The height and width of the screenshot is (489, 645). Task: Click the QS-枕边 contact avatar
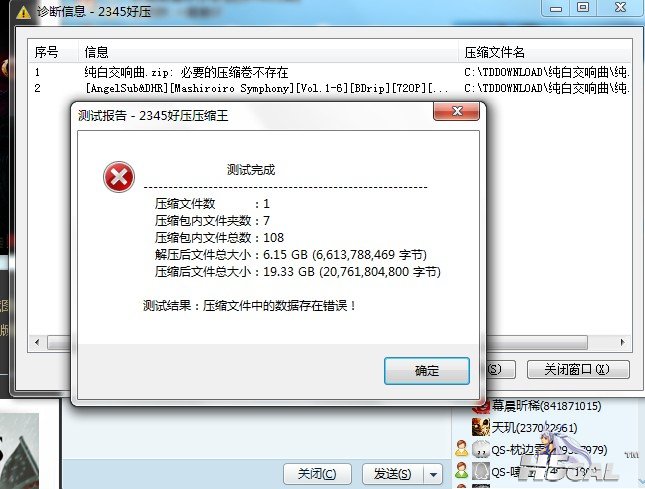[x=480, y=449]
